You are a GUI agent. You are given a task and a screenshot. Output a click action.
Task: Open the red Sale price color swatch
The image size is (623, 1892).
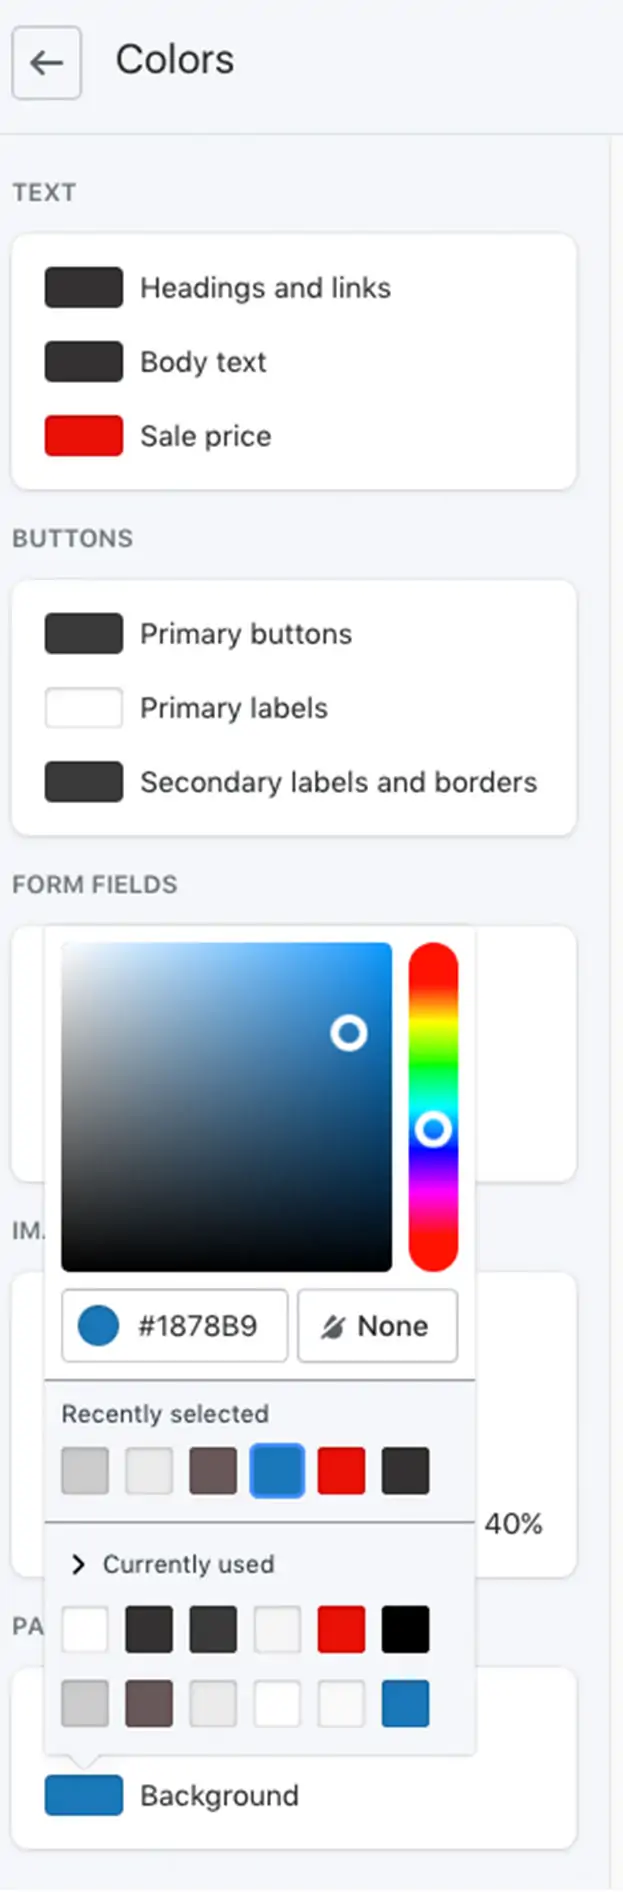[x=84, y=436]
